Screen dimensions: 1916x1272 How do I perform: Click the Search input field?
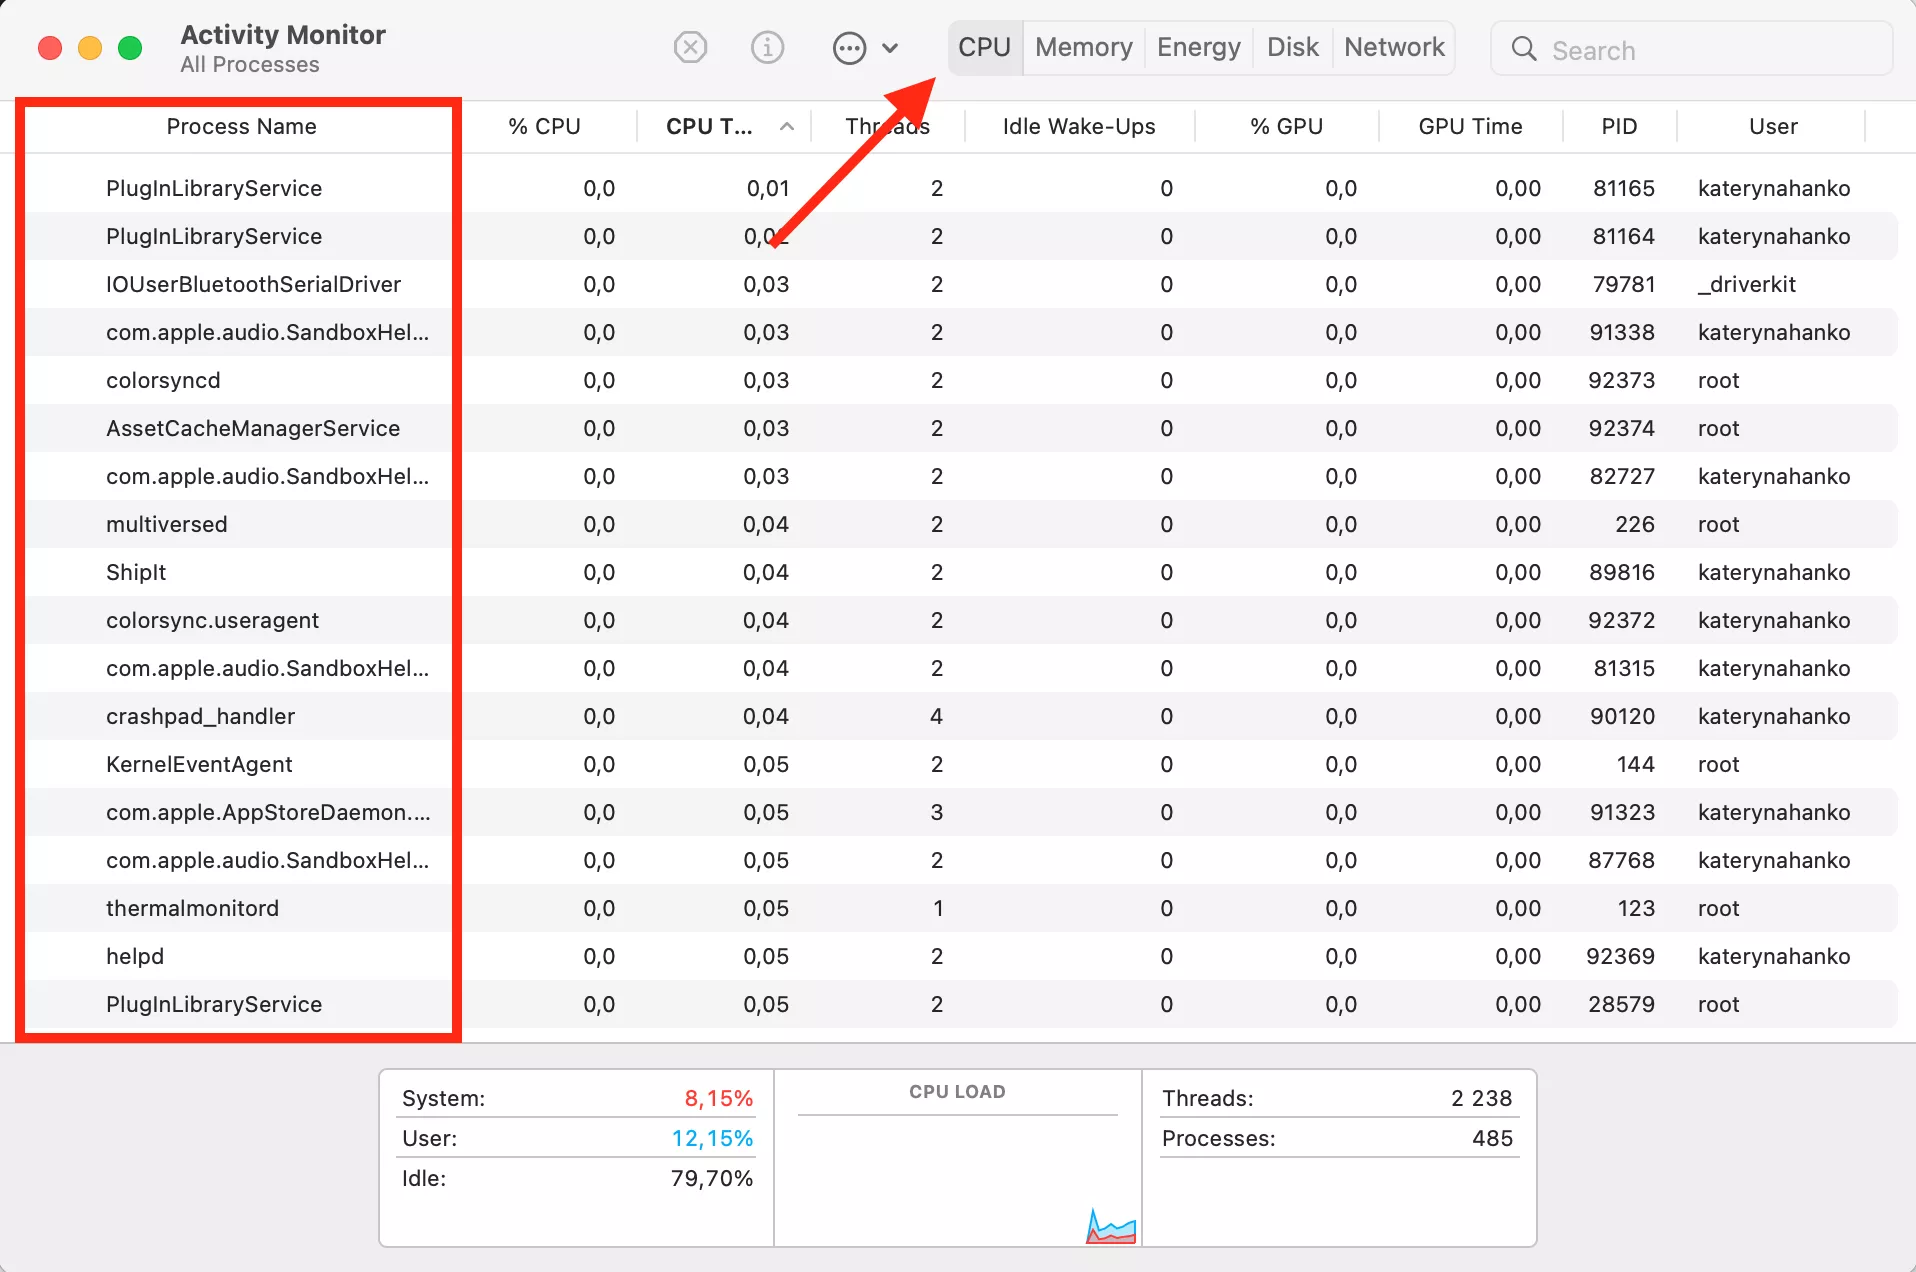[x=1691, y=49]
